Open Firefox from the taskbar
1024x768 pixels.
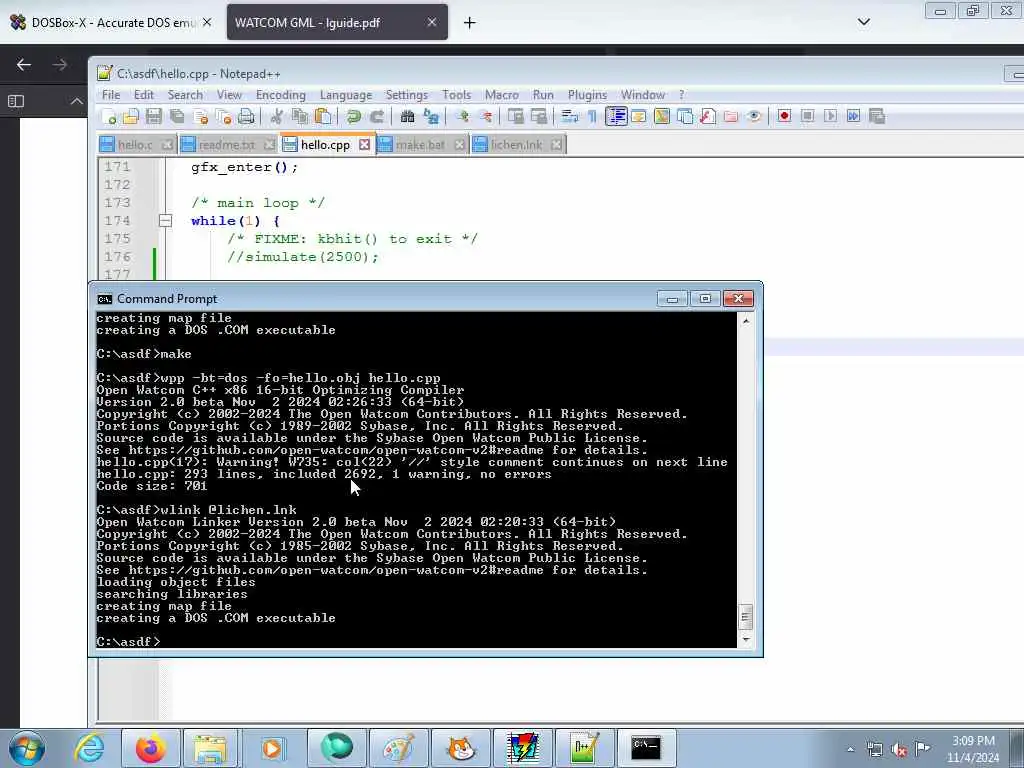click(x=151, y=748)
